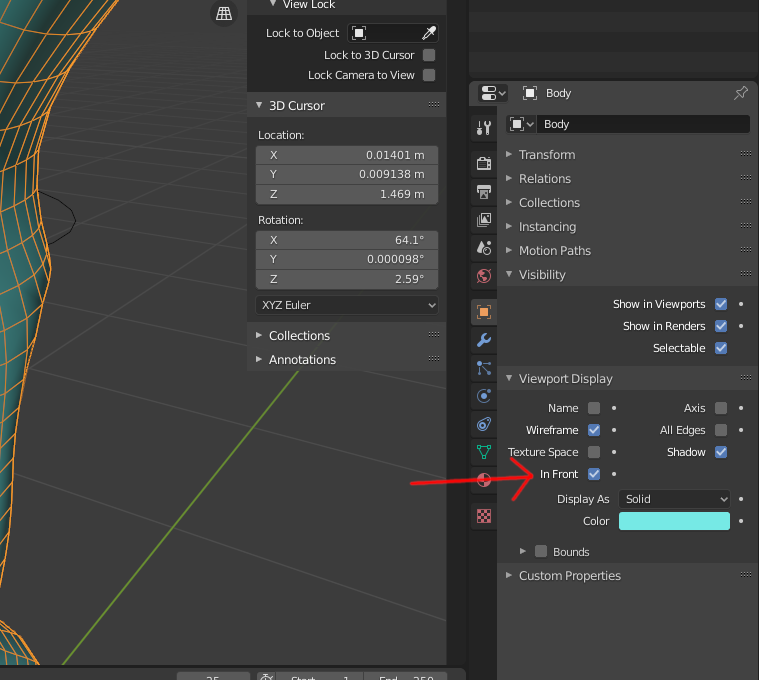Image resolution: width=759 pixels, height=680 pixels.
Task: Open the Object properties tab
Action: point(484,312)
